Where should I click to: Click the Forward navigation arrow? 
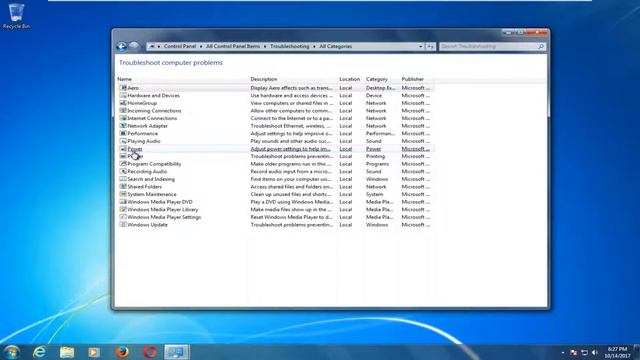(x=134, y=46)
